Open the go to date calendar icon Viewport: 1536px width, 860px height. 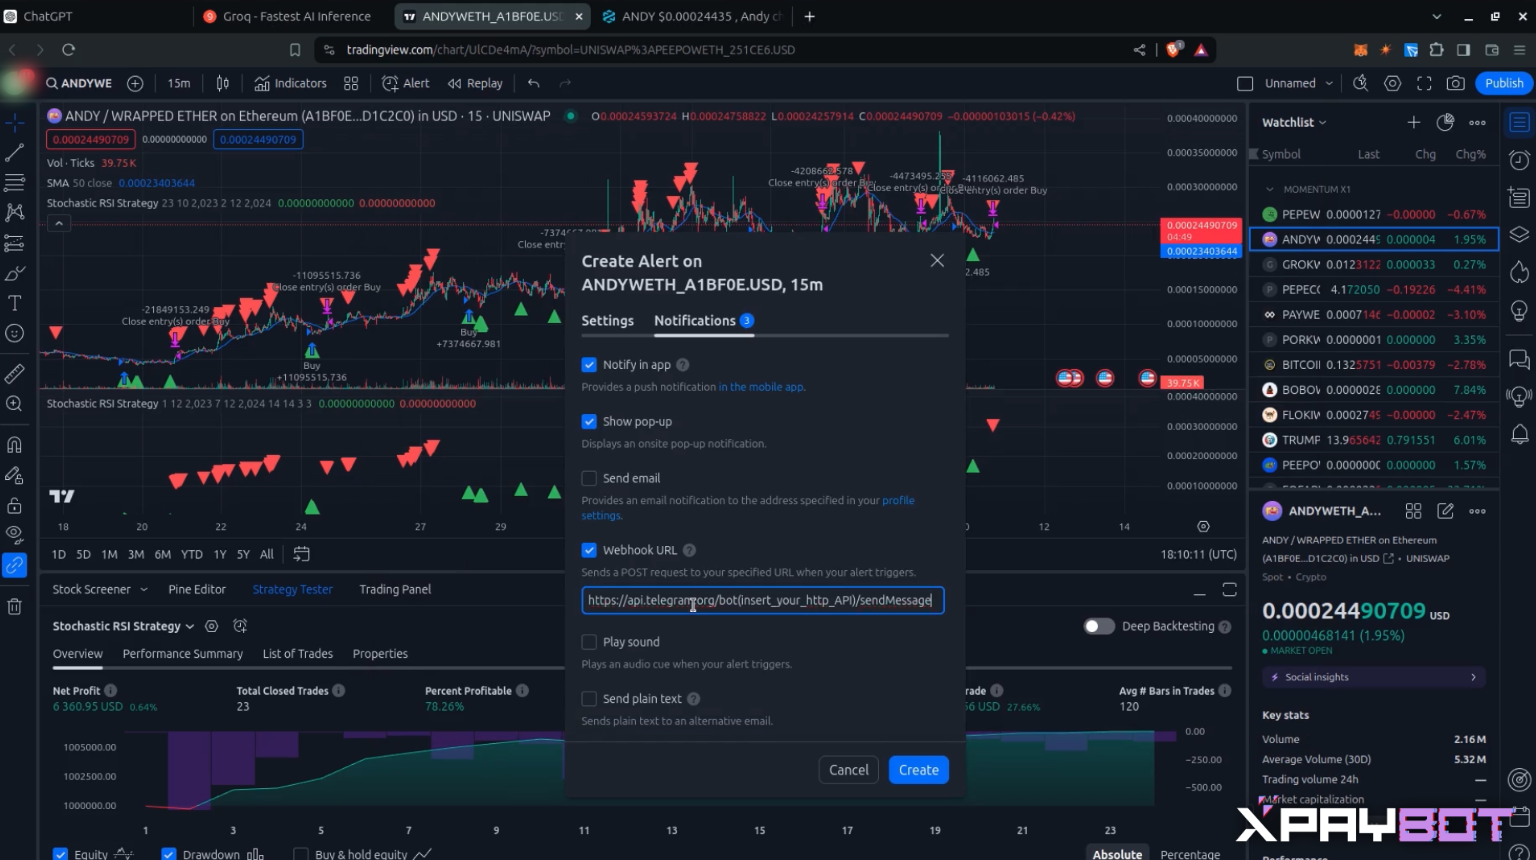click(301, 554)
